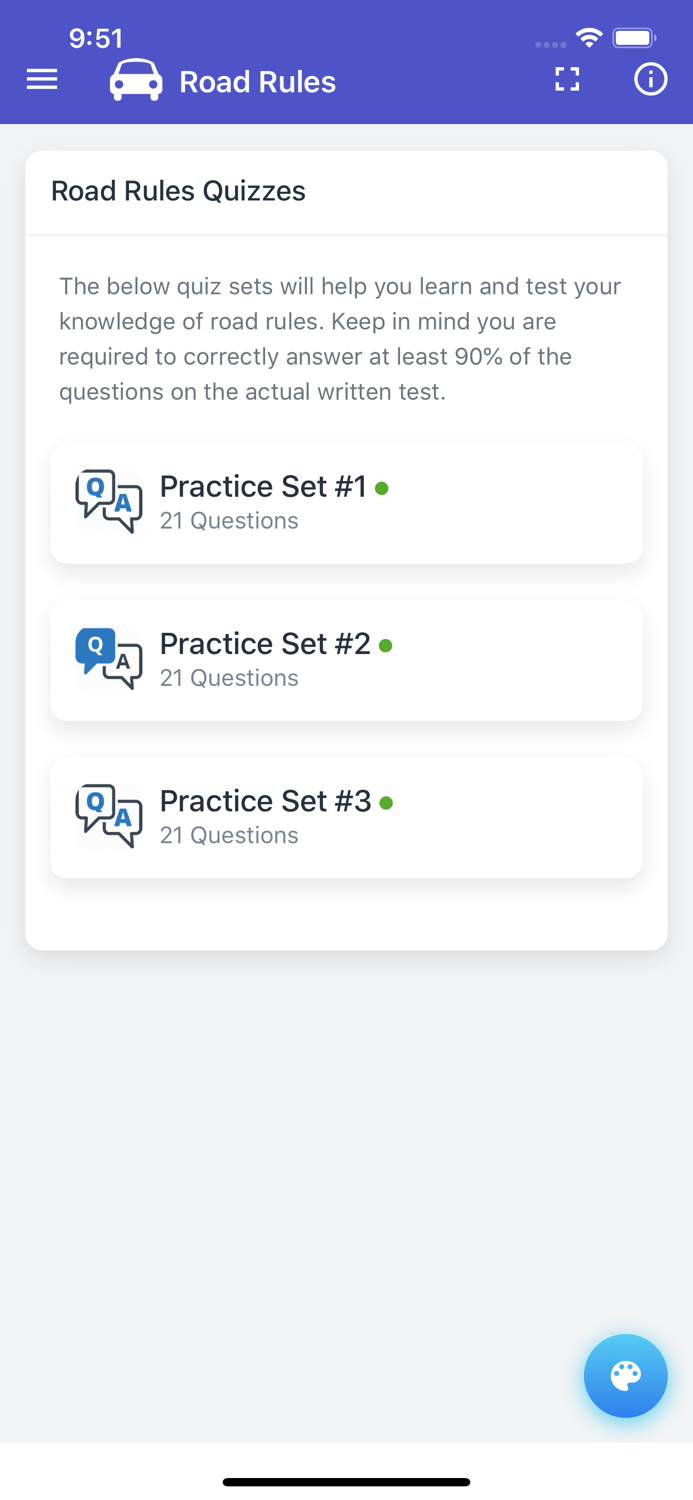Open Practice Set #3 quiz
The height and width of the screenshot is (1500, 693).
click(346, 817)
